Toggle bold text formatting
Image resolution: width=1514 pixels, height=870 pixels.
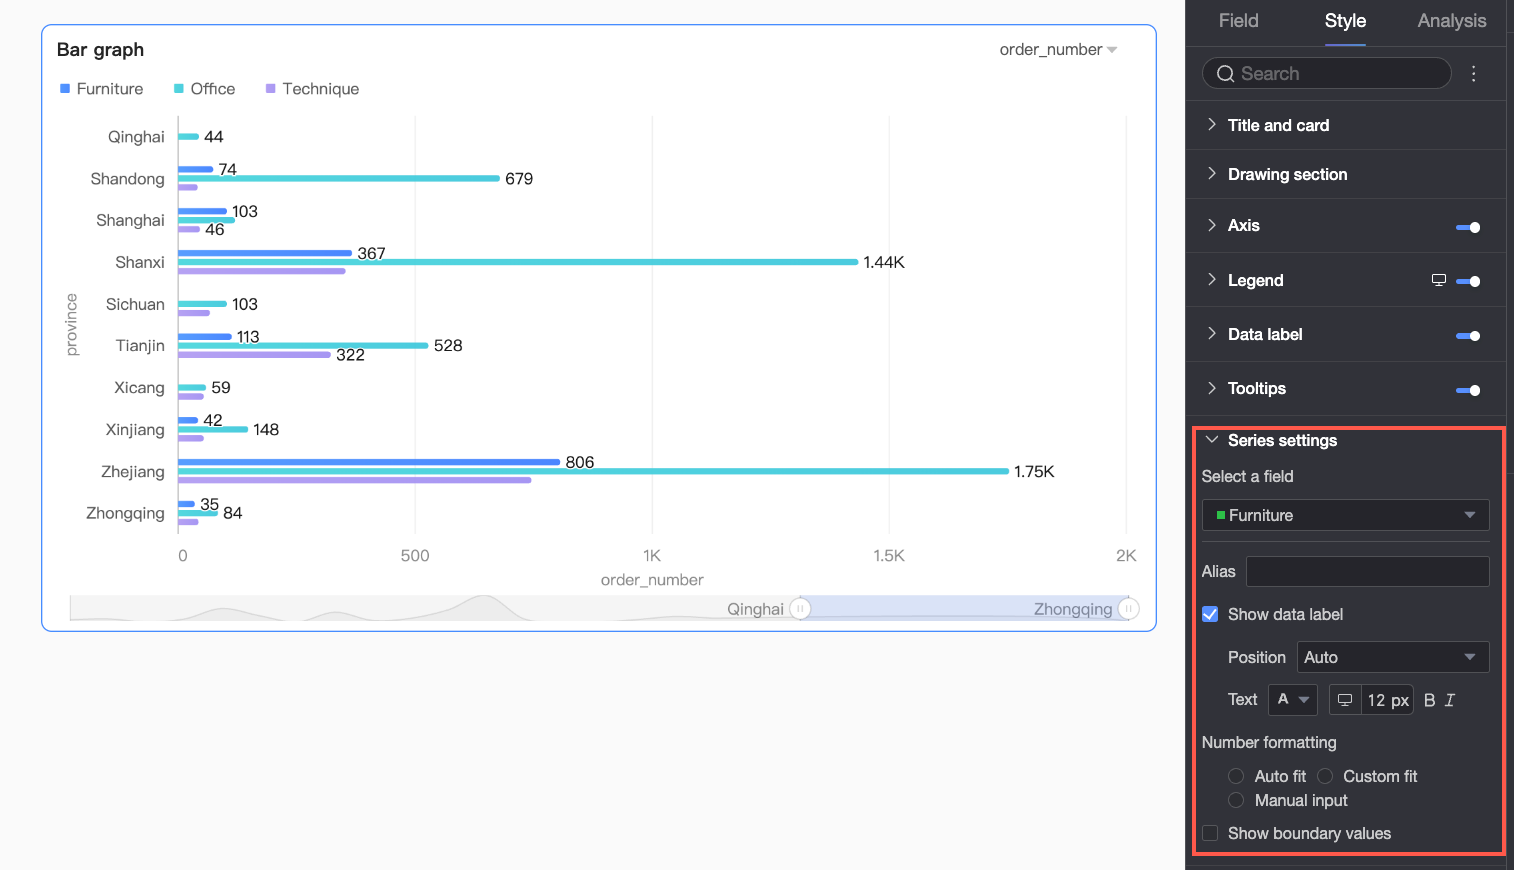1430,700
